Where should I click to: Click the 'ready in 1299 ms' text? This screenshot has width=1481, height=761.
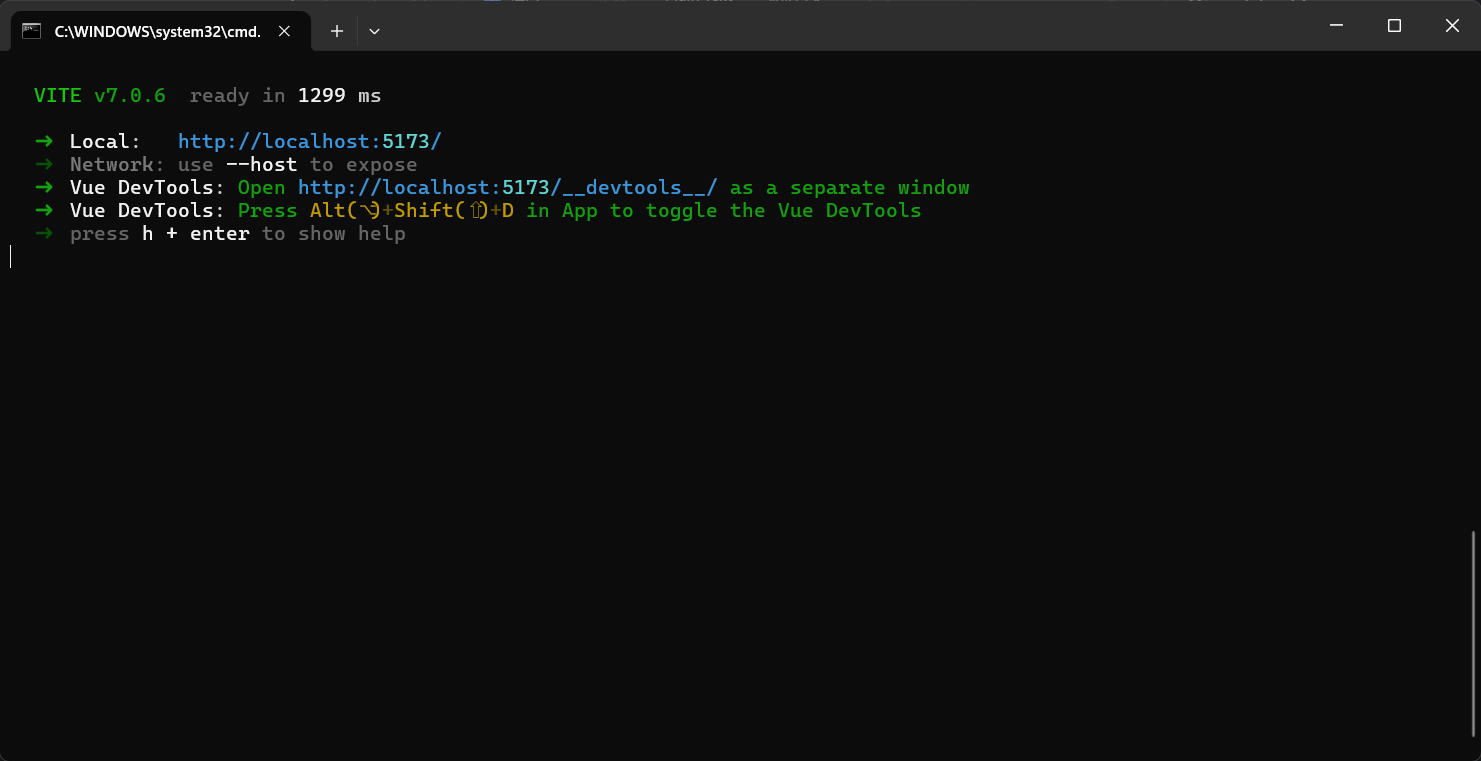pos(285,96)
